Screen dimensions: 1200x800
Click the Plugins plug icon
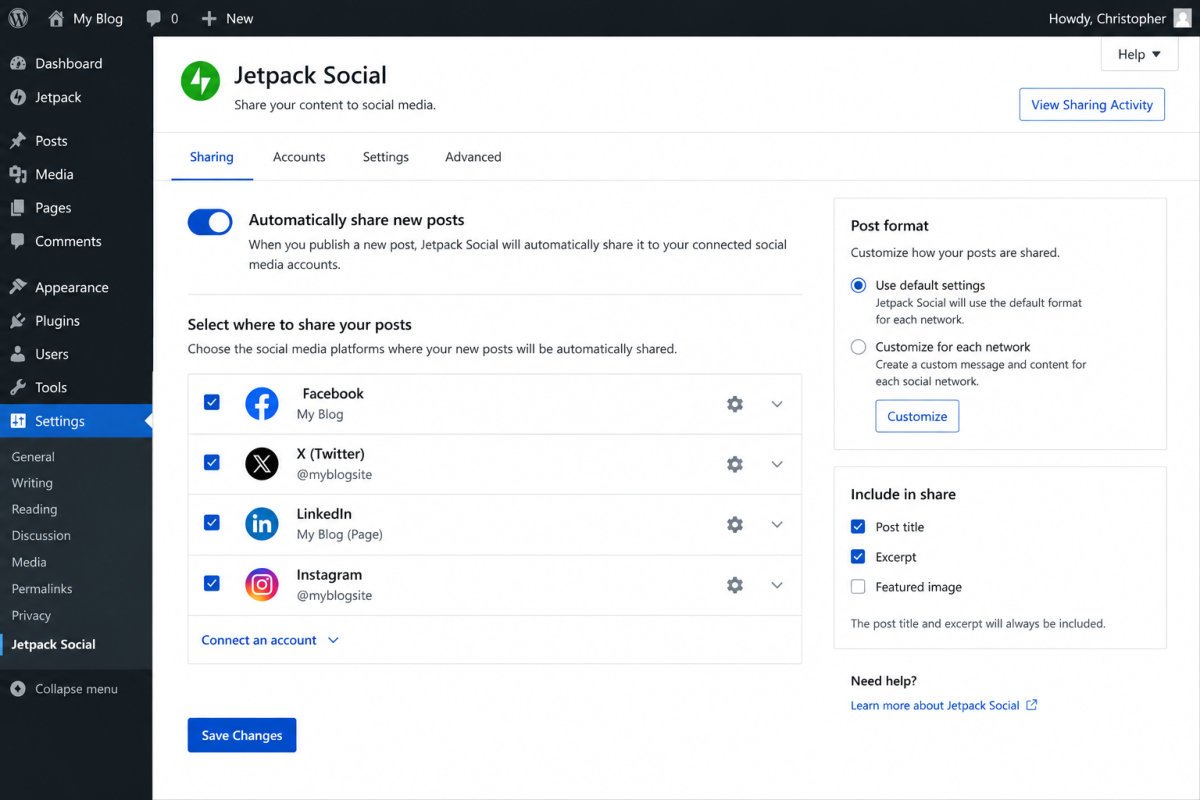coord(18,321)
